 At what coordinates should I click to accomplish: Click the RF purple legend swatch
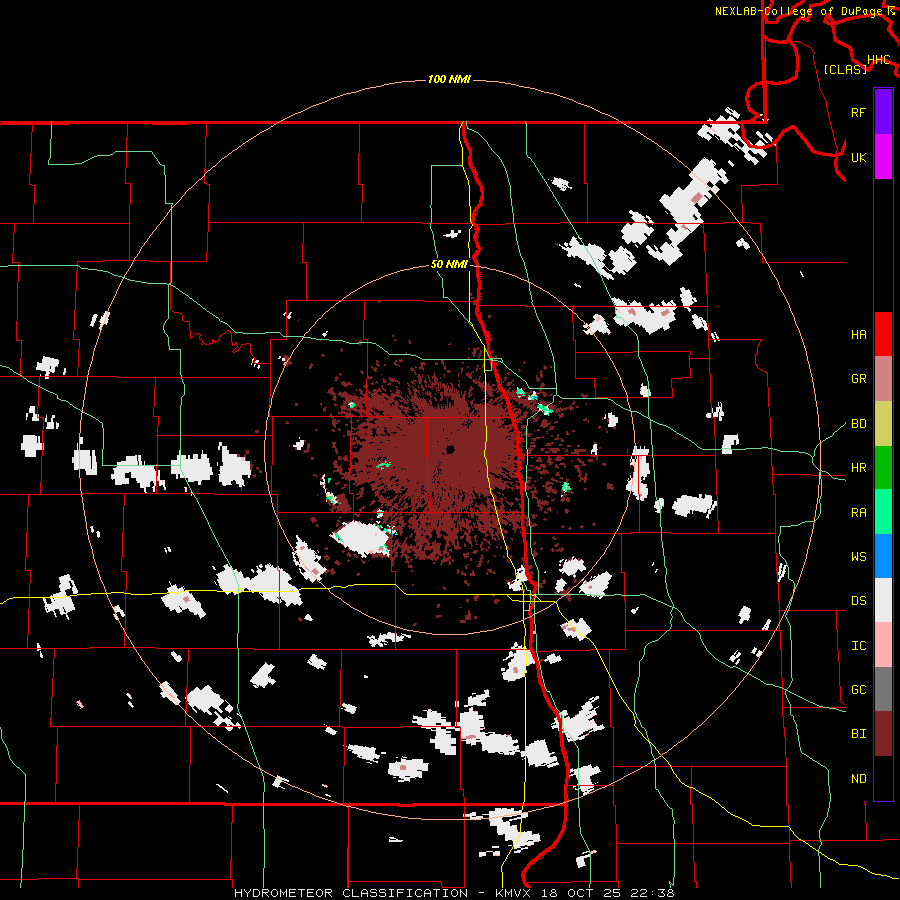point(883,112)
